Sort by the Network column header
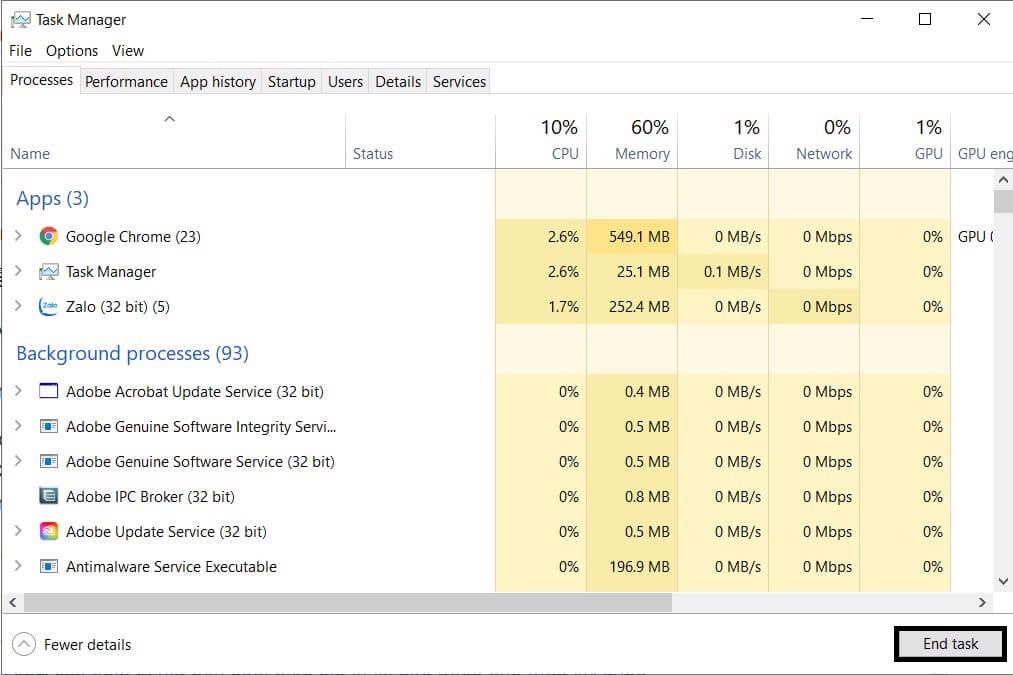1013x675 pixels. 814,140
